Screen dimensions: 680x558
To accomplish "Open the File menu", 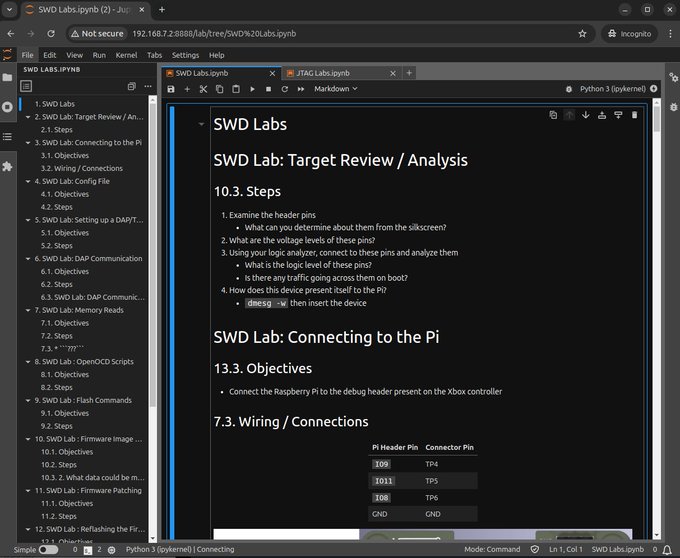I will coord(27,55).
